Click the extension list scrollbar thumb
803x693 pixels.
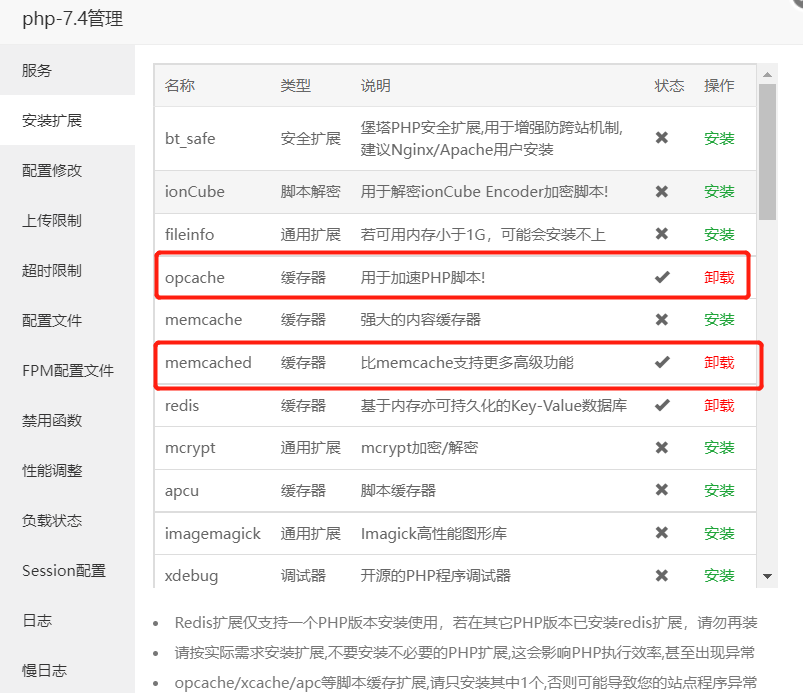click(x=767, y=152)
